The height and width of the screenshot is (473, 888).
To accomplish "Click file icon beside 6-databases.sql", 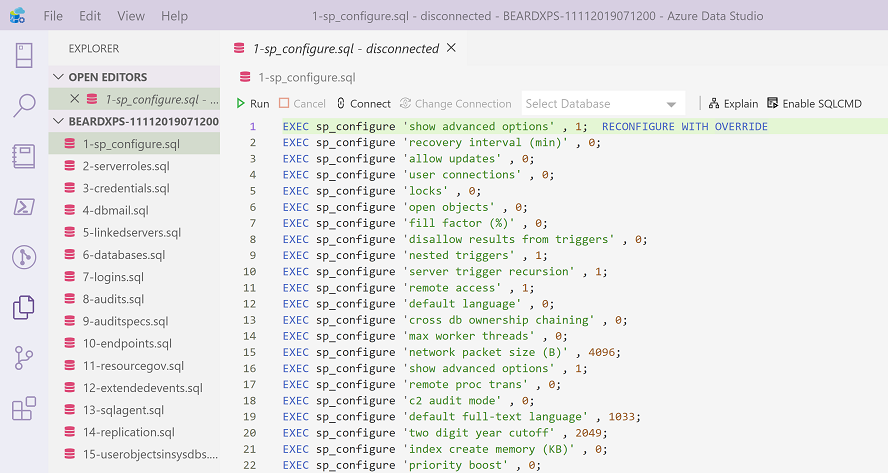I will (70, 255).
